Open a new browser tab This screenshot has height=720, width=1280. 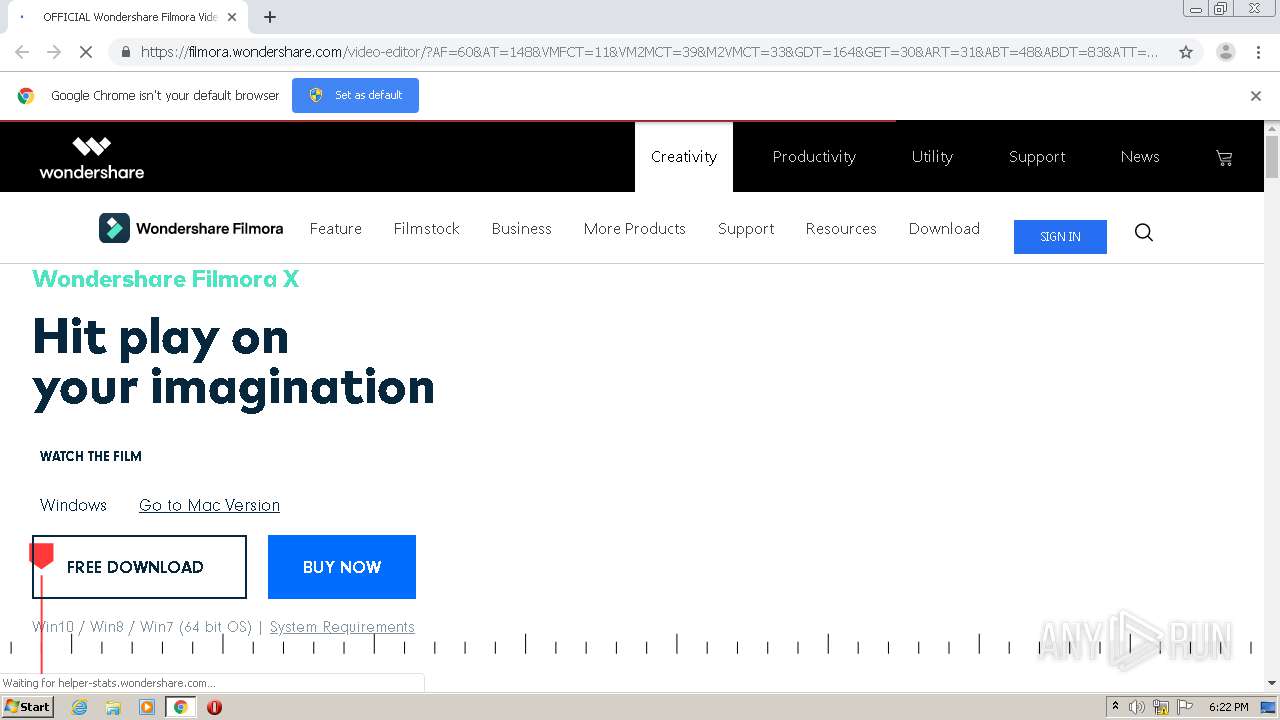point(270,17)
